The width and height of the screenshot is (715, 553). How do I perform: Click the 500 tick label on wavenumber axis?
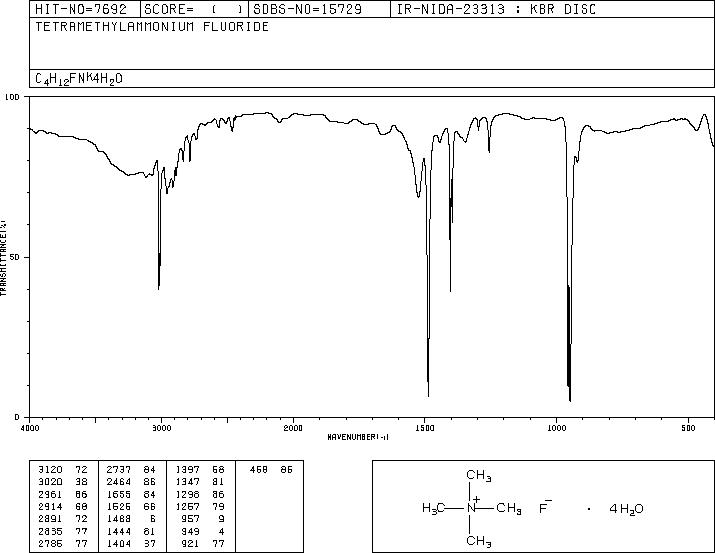pos(688,428)
